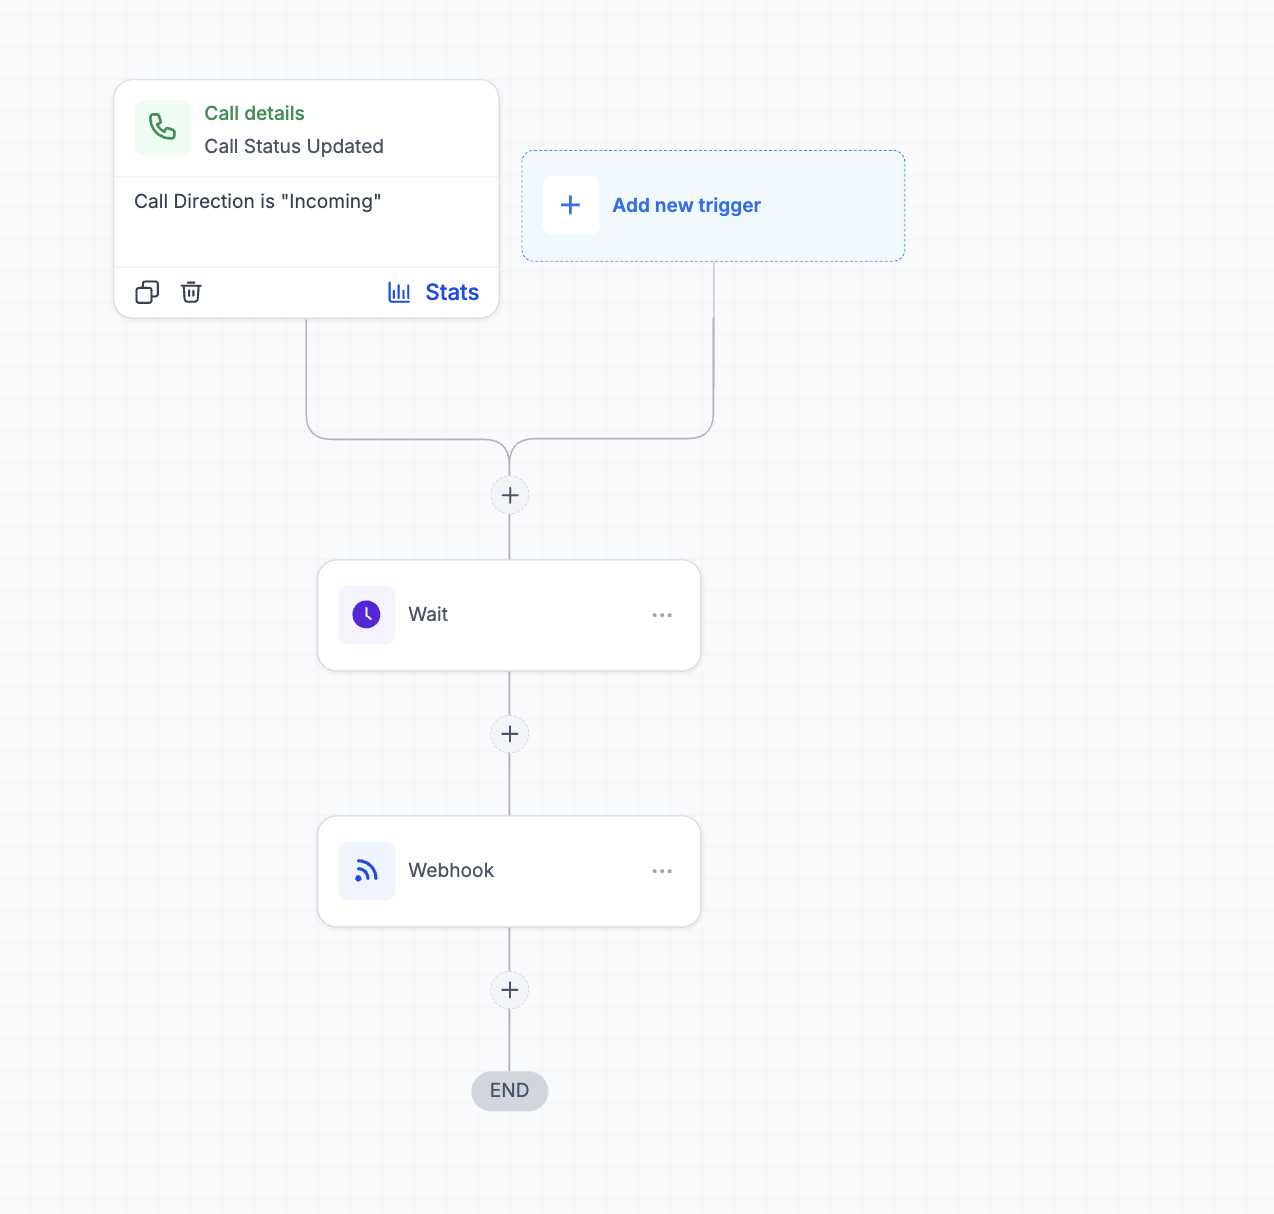Duplicate the Call details trigger
This screenshot has height=1214, width=1274.
point(147,292)
